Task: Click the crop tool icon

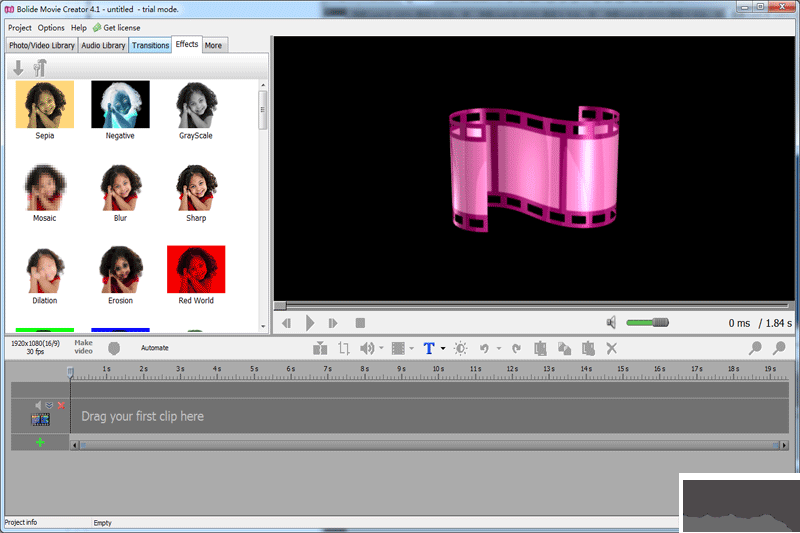Action: click(344, 348)
